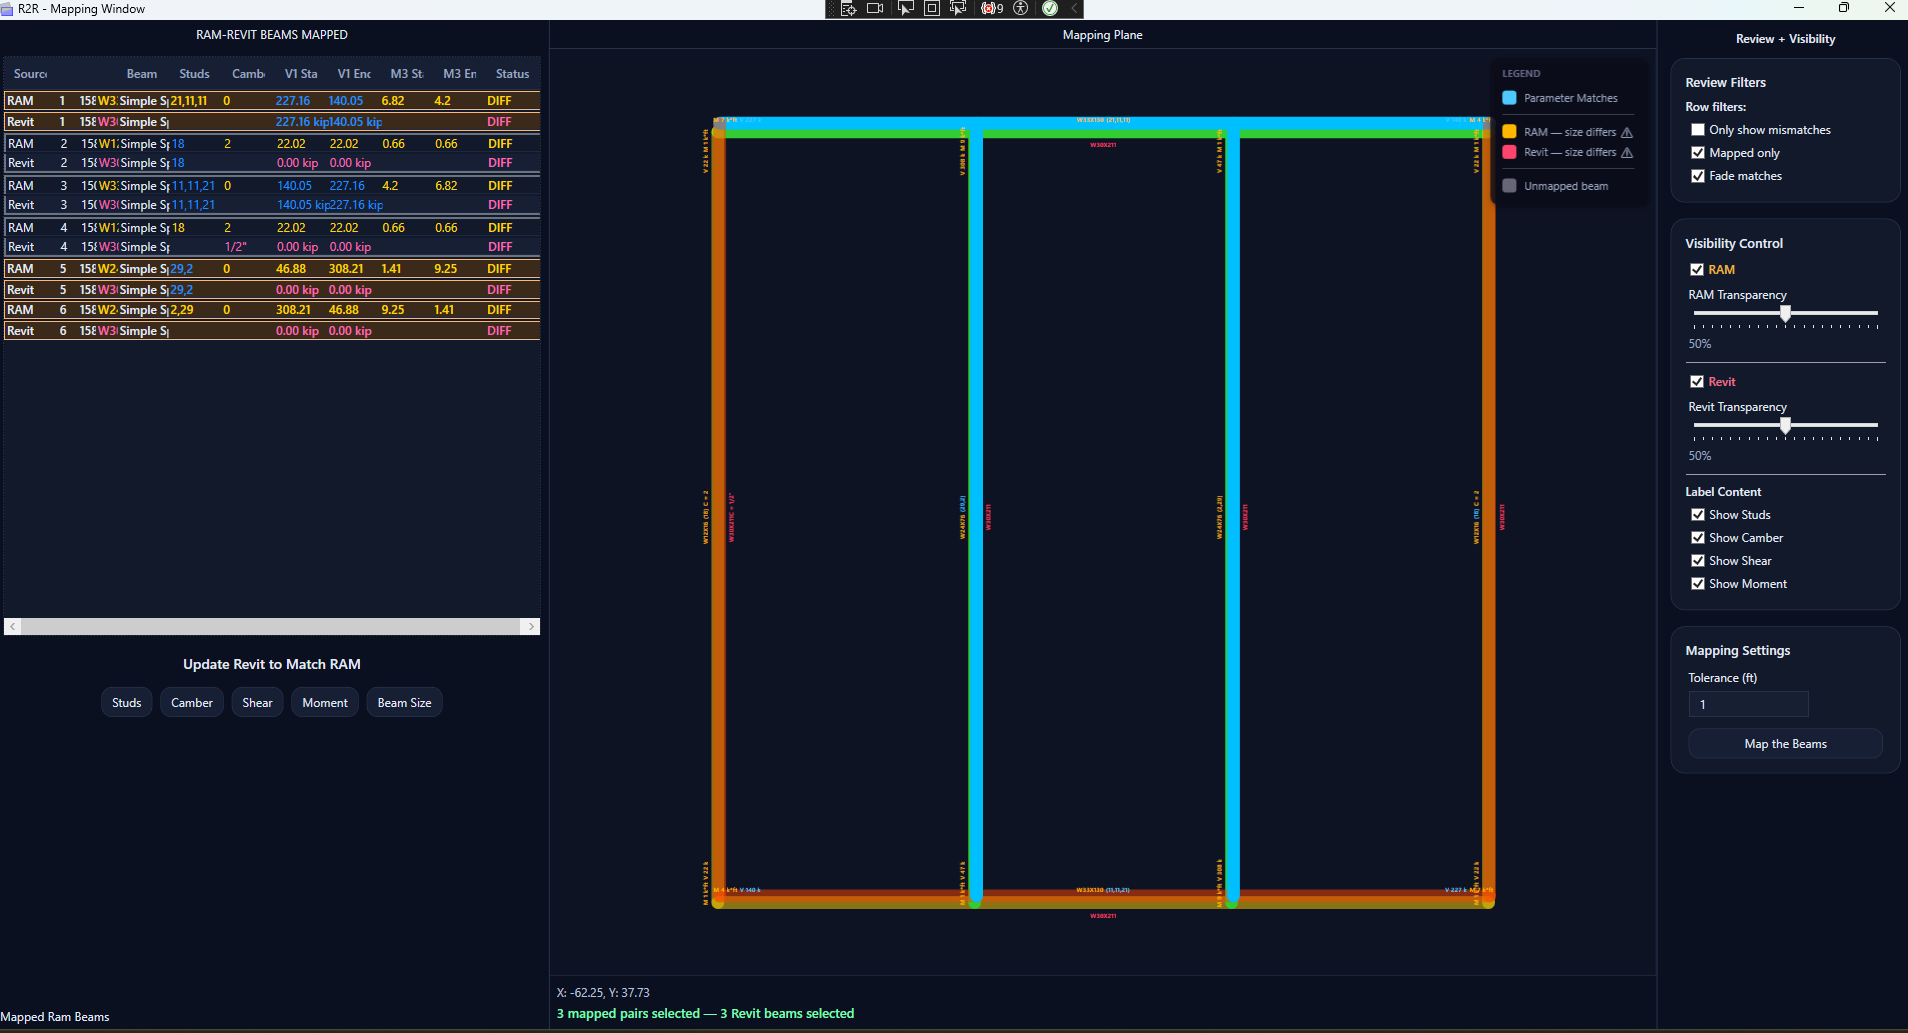
Task: Select the Revit row for pair 3
Action: (x=272, y=205)
